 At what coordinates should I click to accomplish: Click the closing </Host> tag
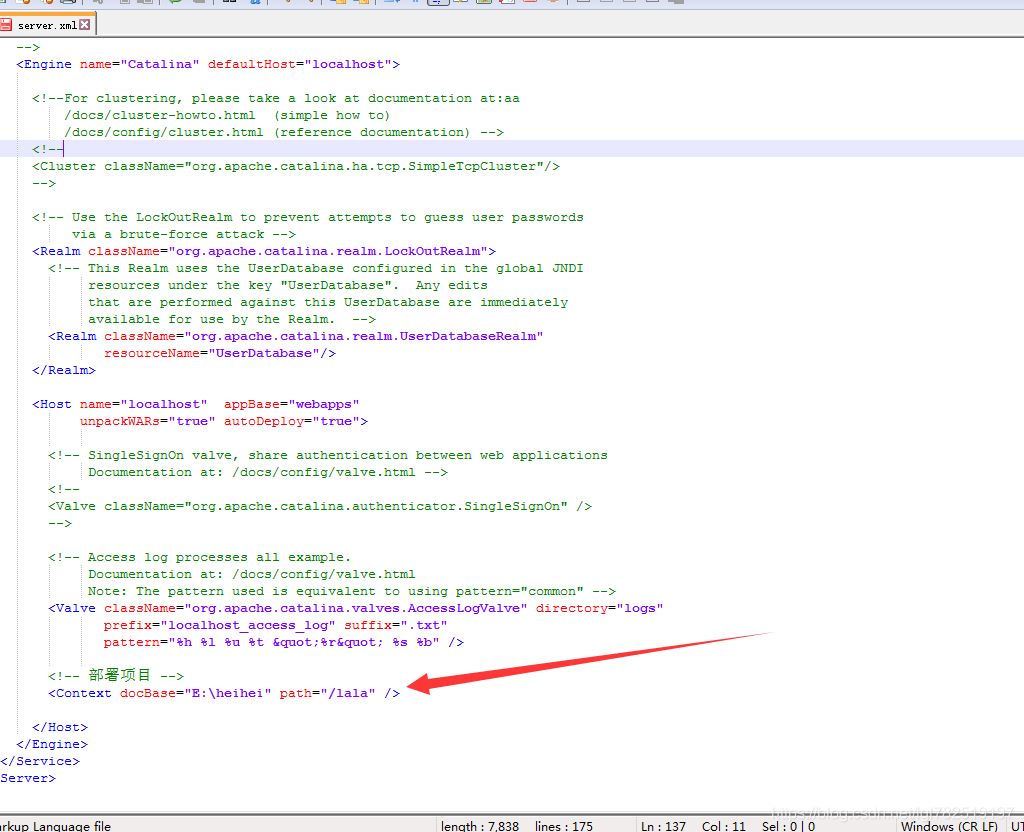(x=60, y=727)
